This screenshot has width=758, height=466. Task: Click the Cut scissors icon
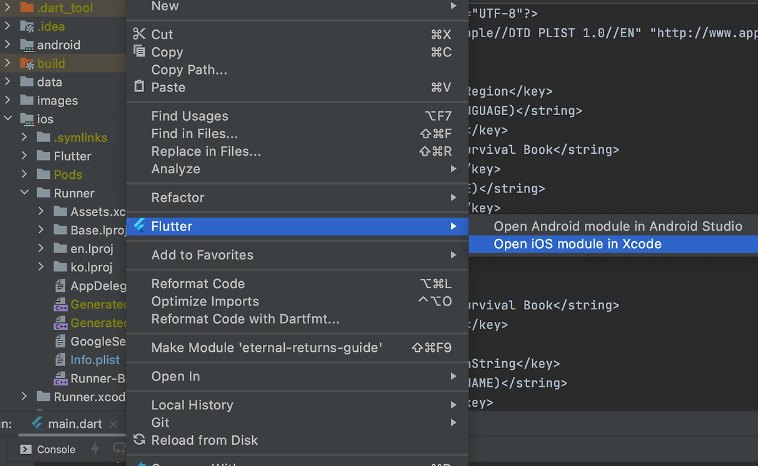[x=139, y=34]
